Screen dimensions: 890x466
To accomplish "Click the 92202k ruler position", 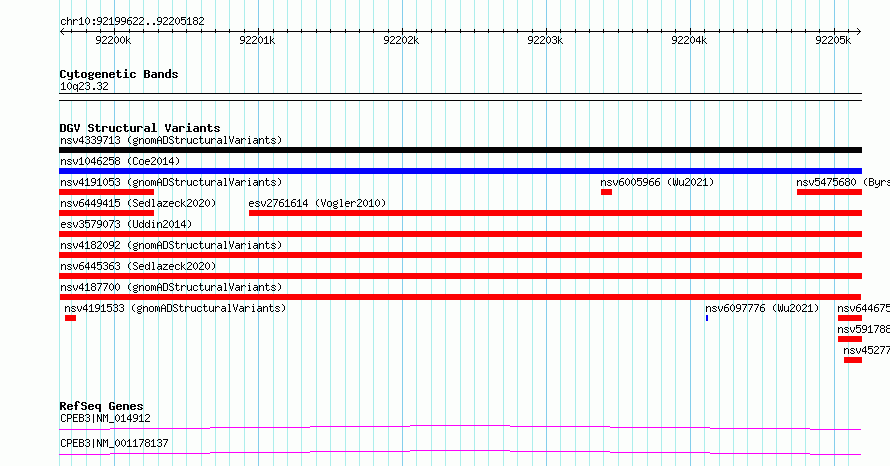I will 401,40.
